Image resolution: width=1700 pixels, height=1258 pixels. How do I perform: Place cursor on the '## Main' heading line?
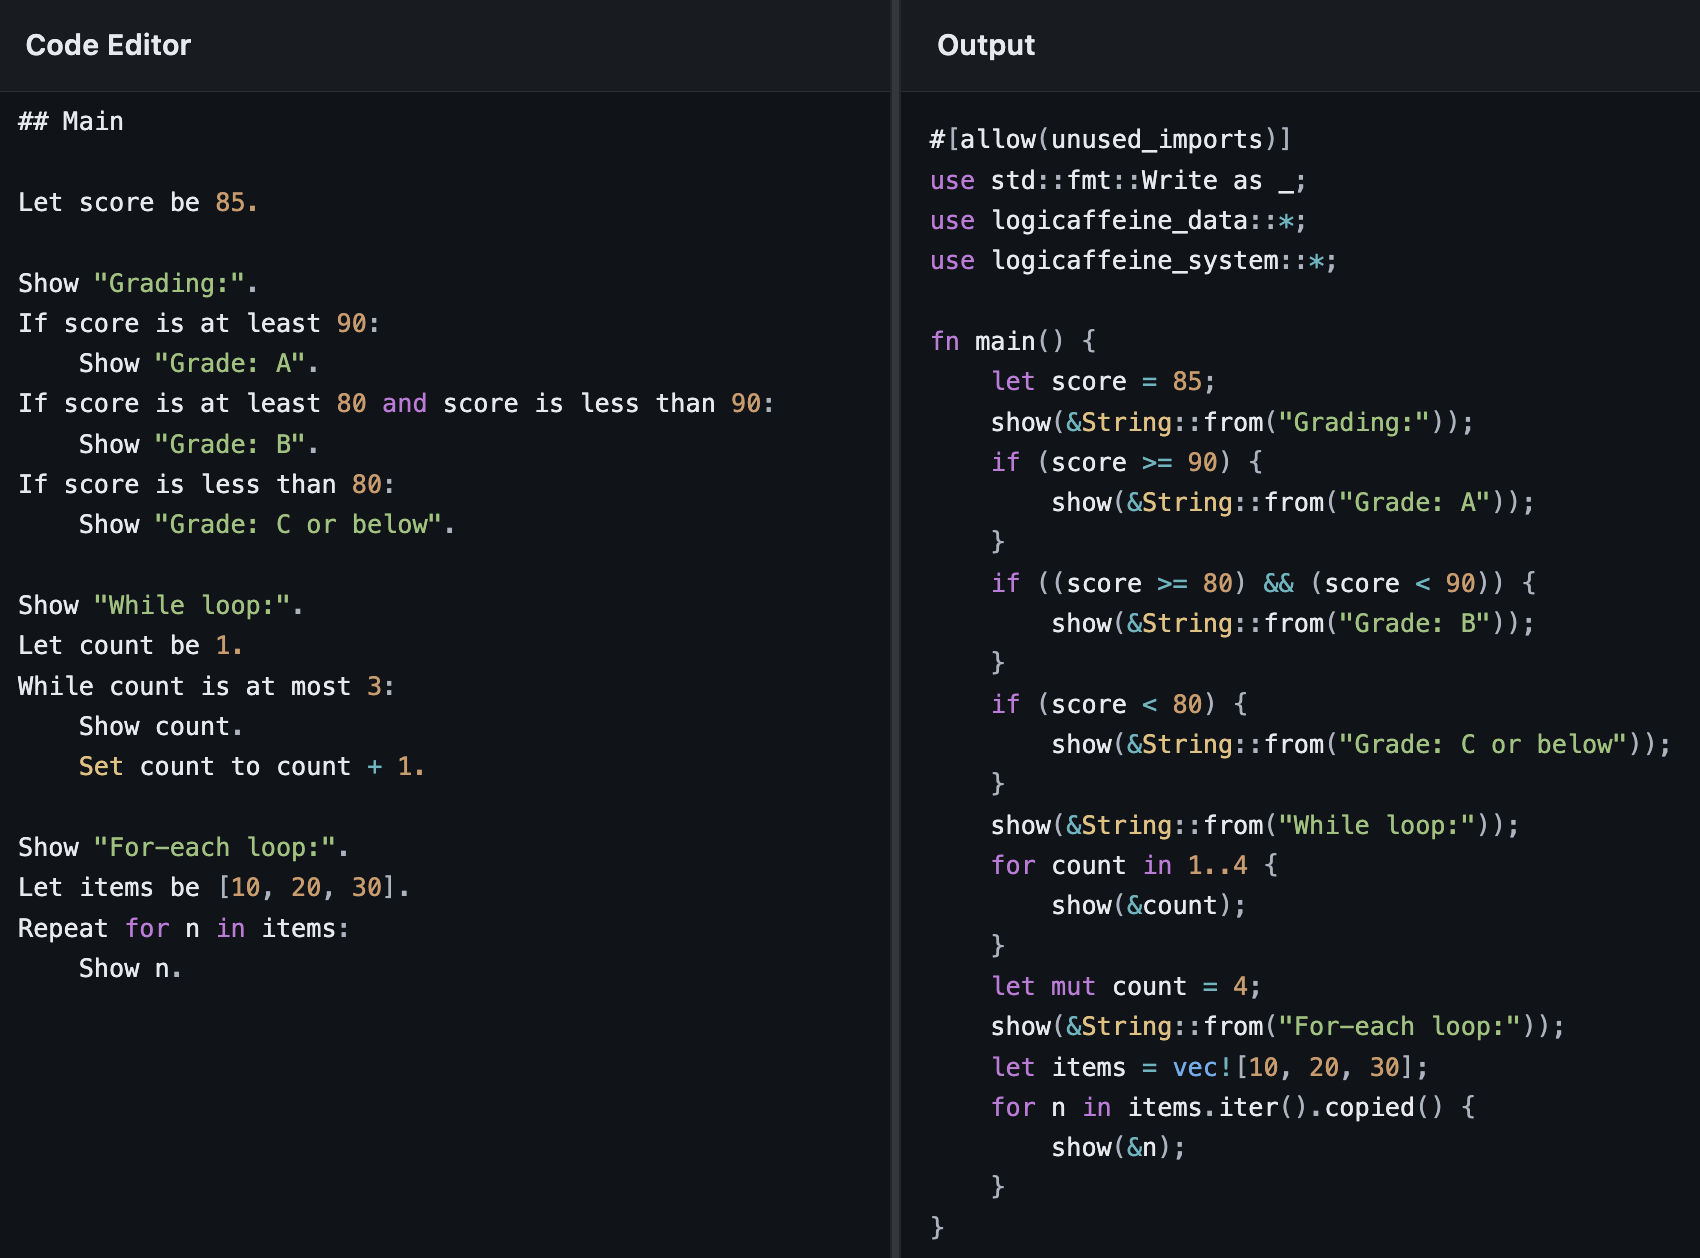coord(71,121)
